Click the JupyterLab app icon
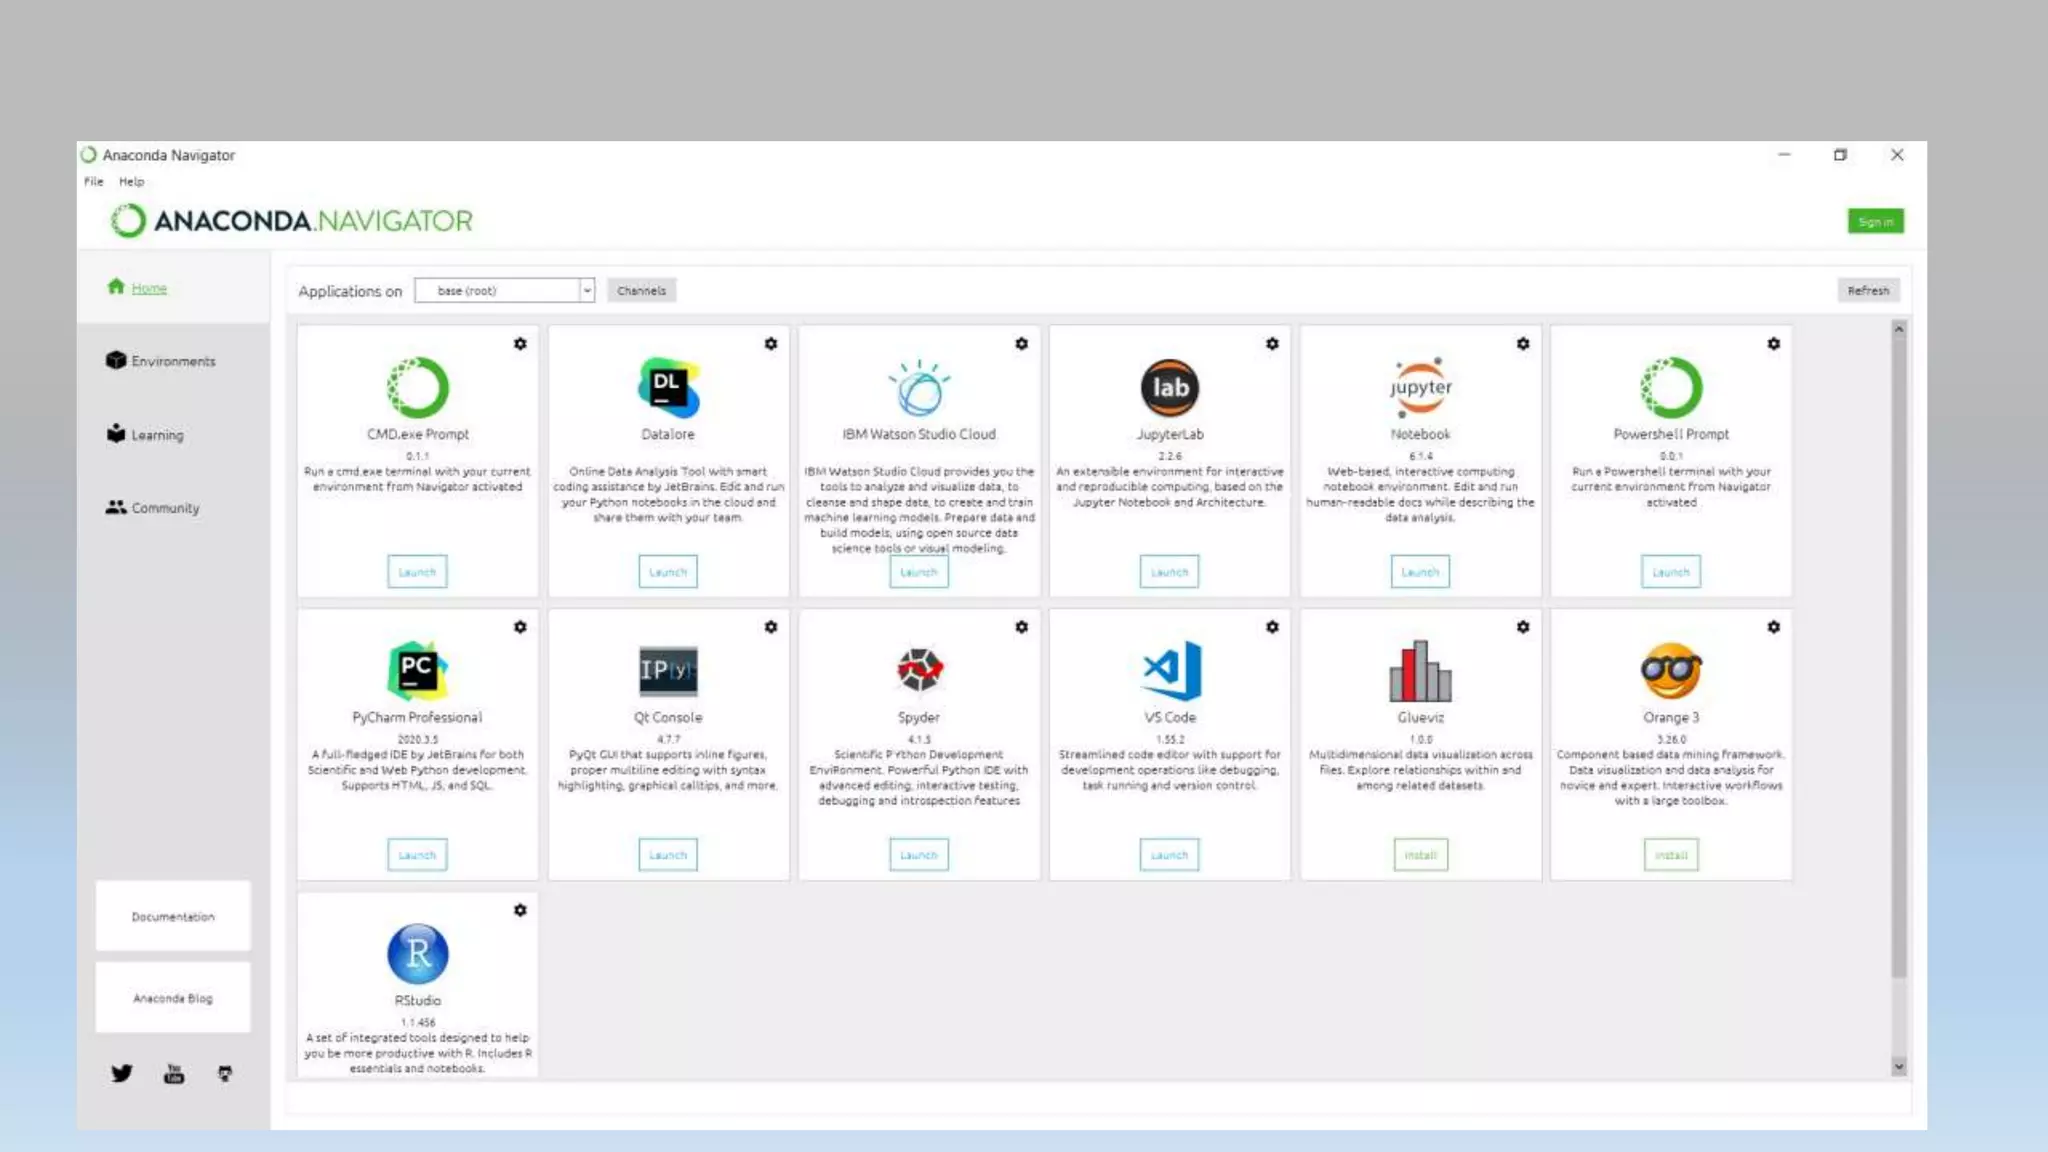Viewport: 2048px width, 1152px height. click(1169, 387)
